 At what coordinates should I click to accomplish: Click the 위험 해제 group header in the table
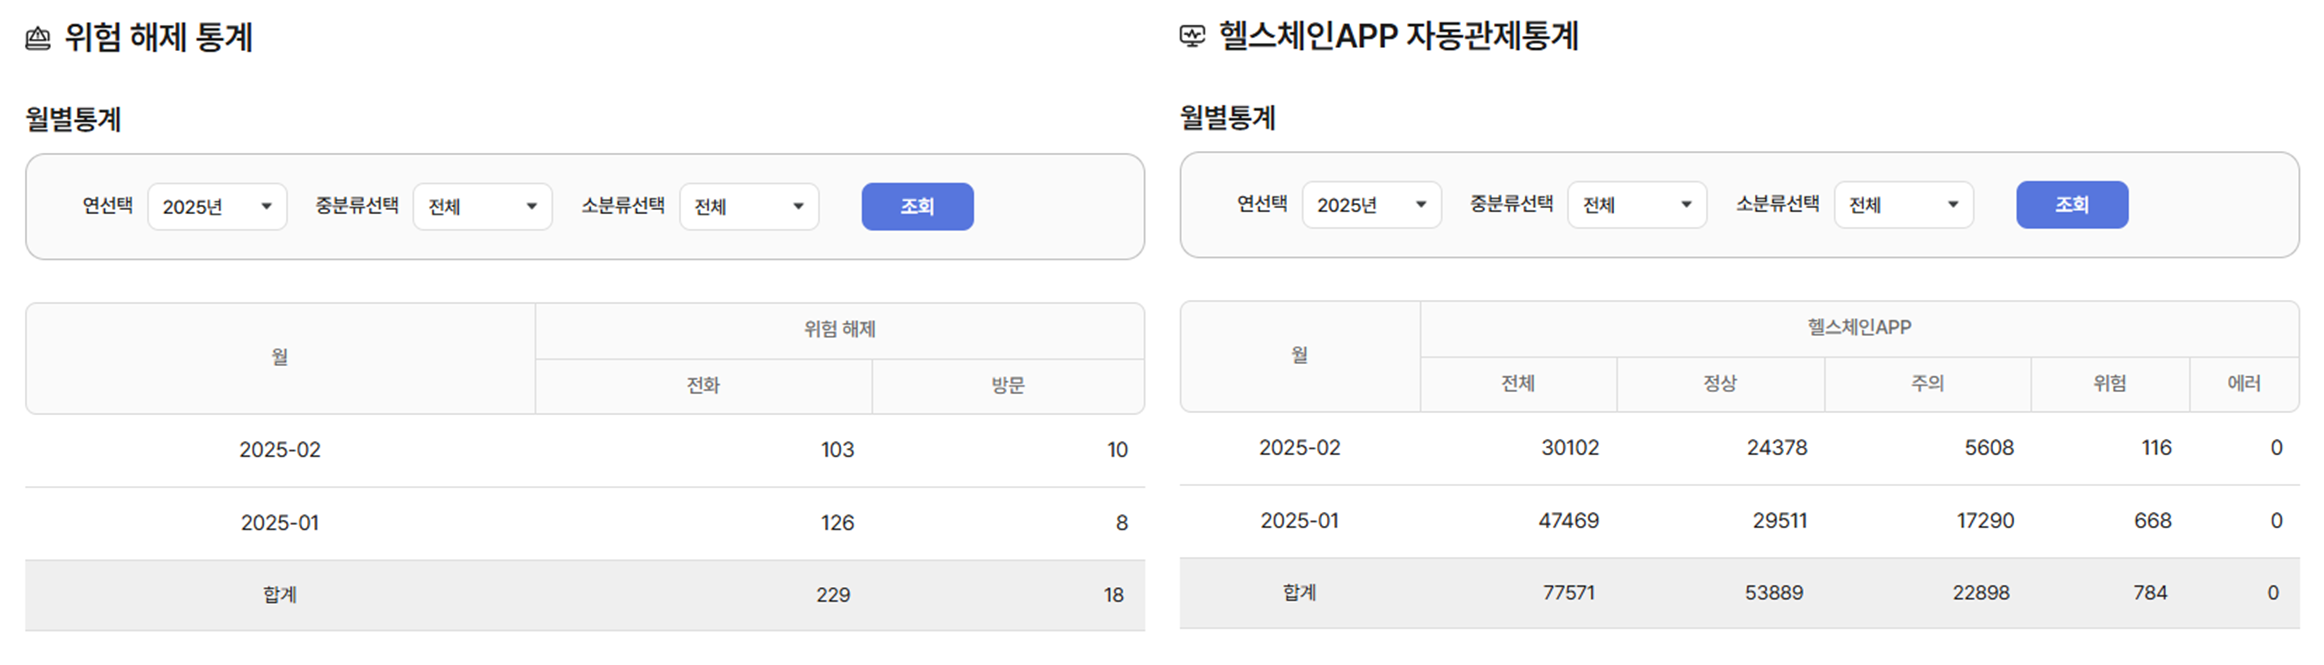coord(840,330)
